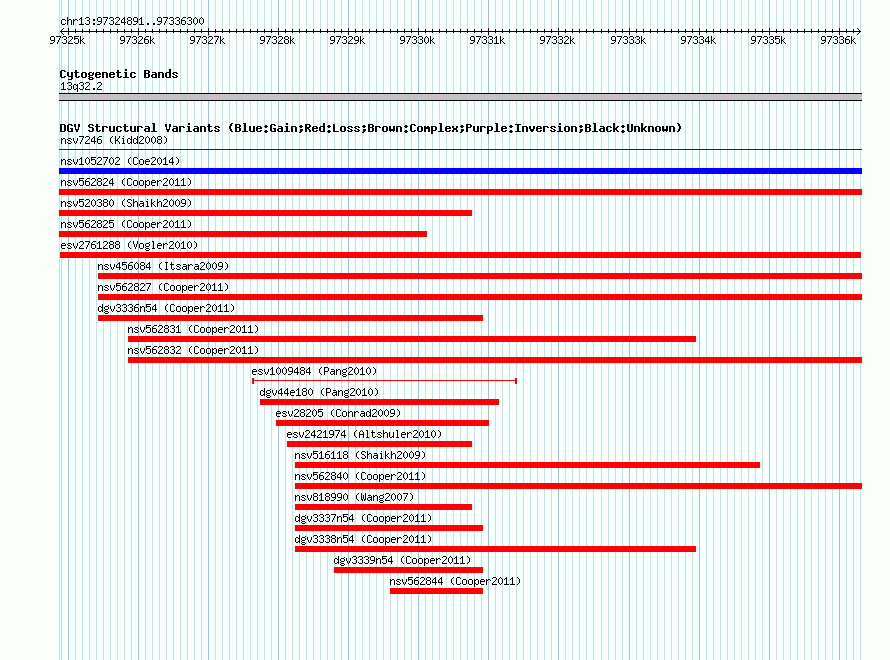890x660 pixels.
Task: Click the esv28205 (Conrad2009) label
Action: click(338, 413)
